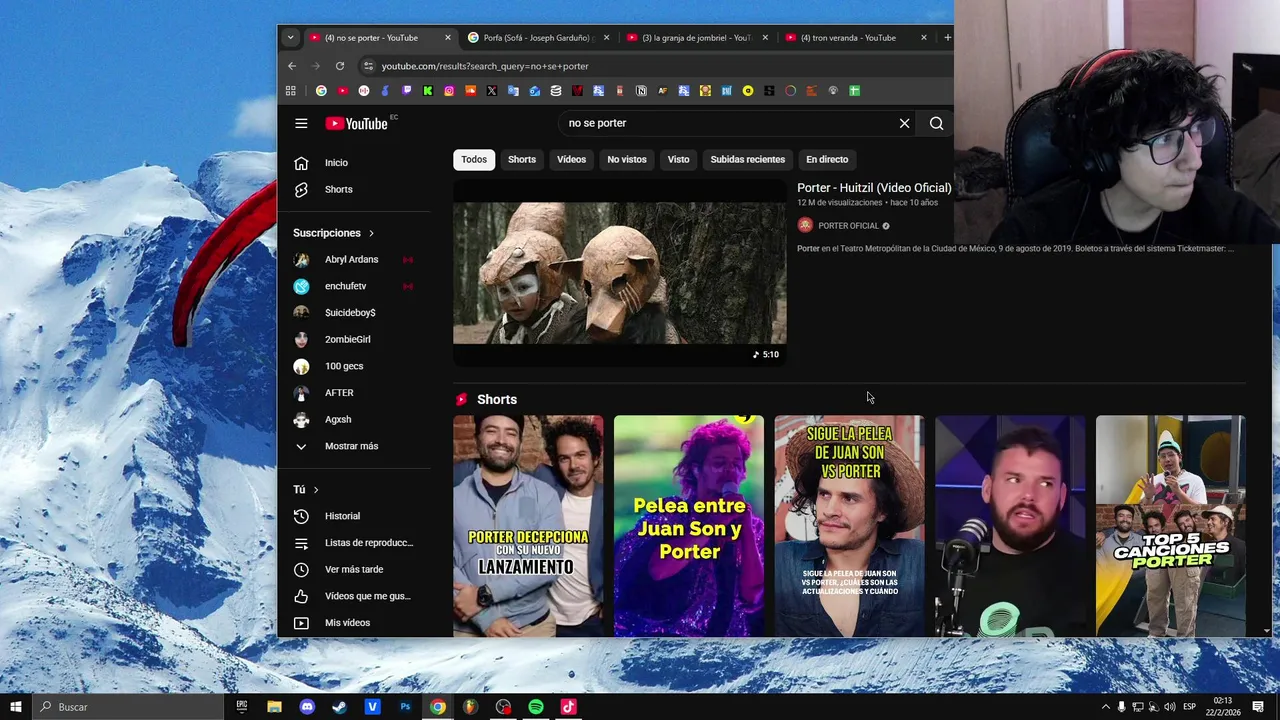The height and width of the screenshot is (720, 1280).
Task: Switch to la granja de jombriel tab
Action: coord(696,38)
